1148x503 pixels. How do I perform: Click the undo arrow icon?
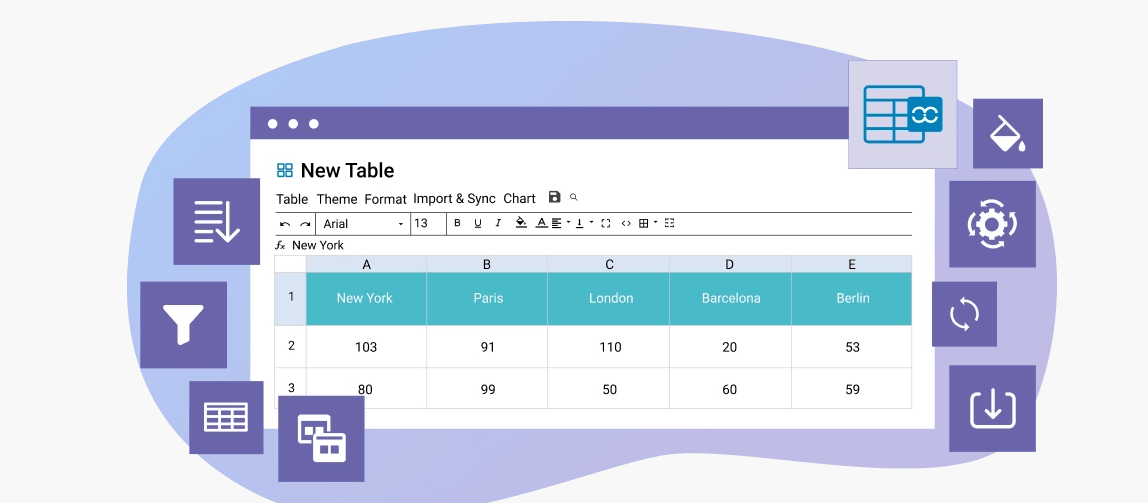pyautogui.click(x=285, y=224)
